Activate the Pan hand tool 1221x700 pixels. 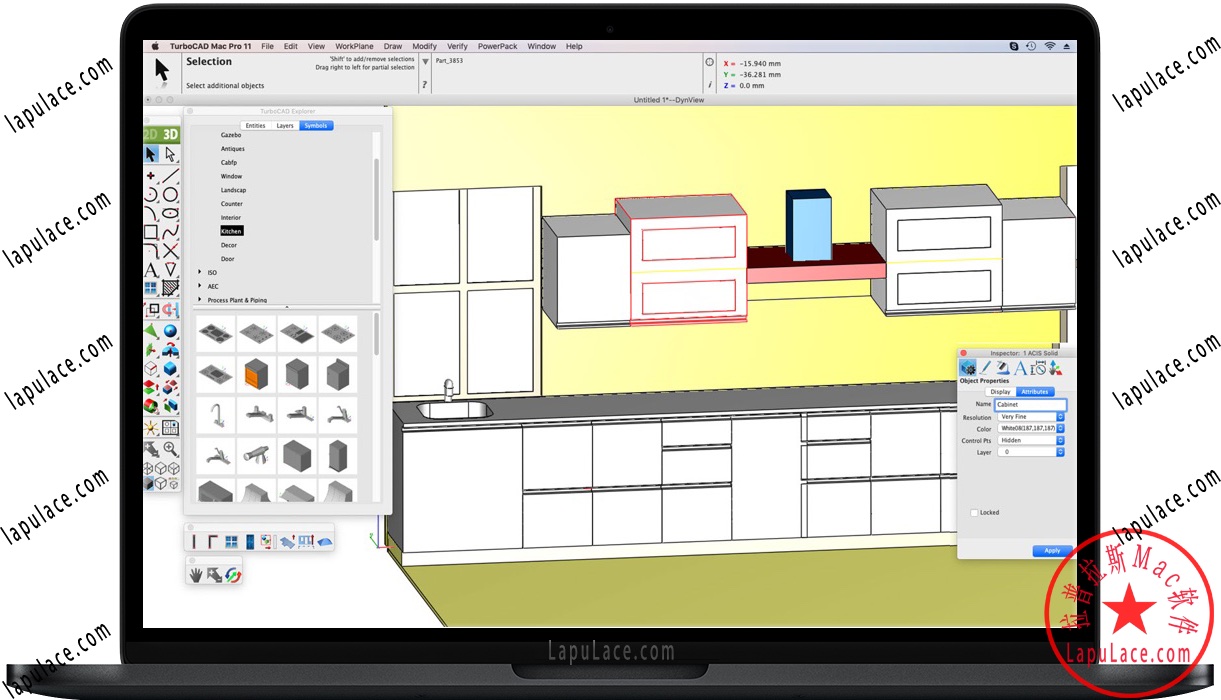pos(198,574)
